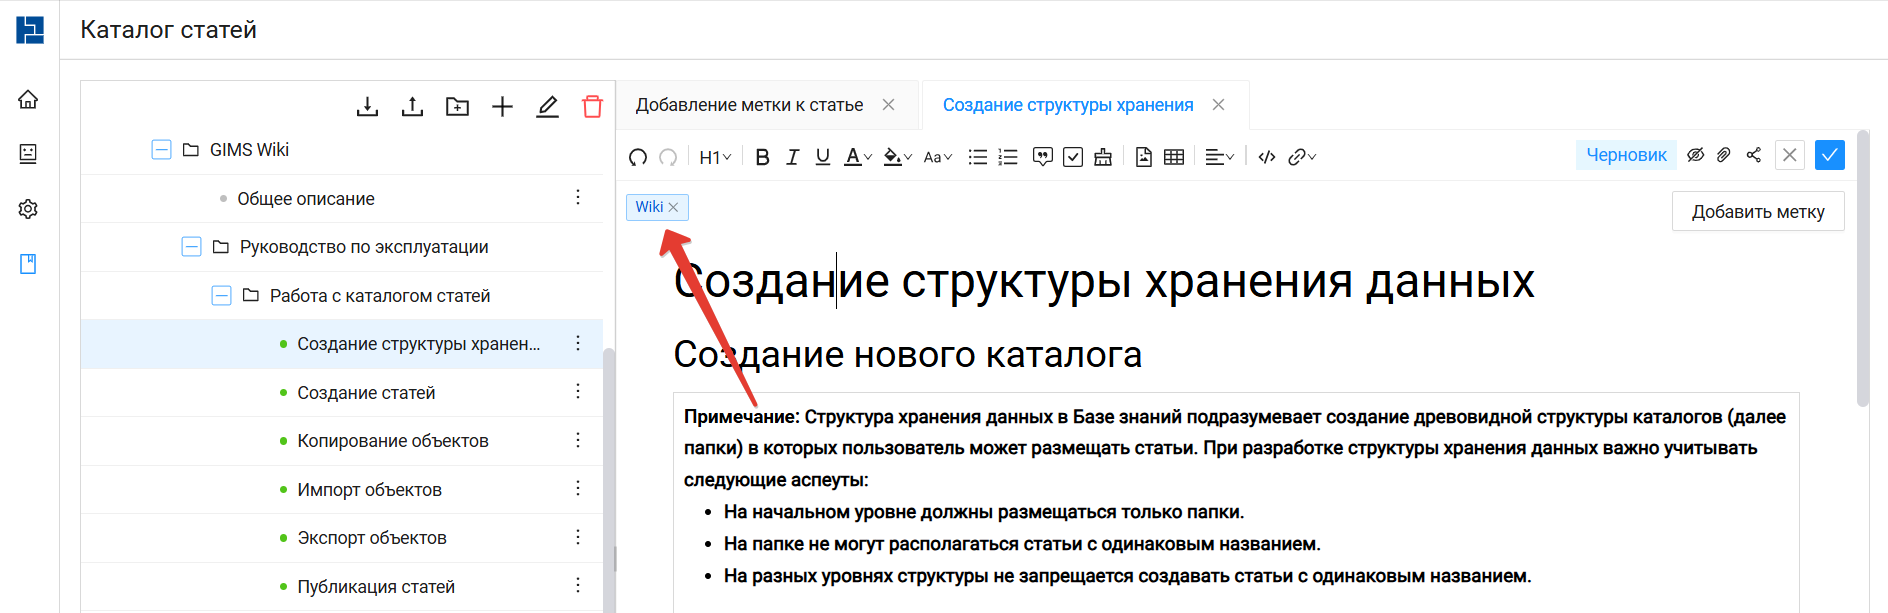Screen dimensions: 1888x613
Task: Collapse the GIMS Wiki folder
Action: 161,150
